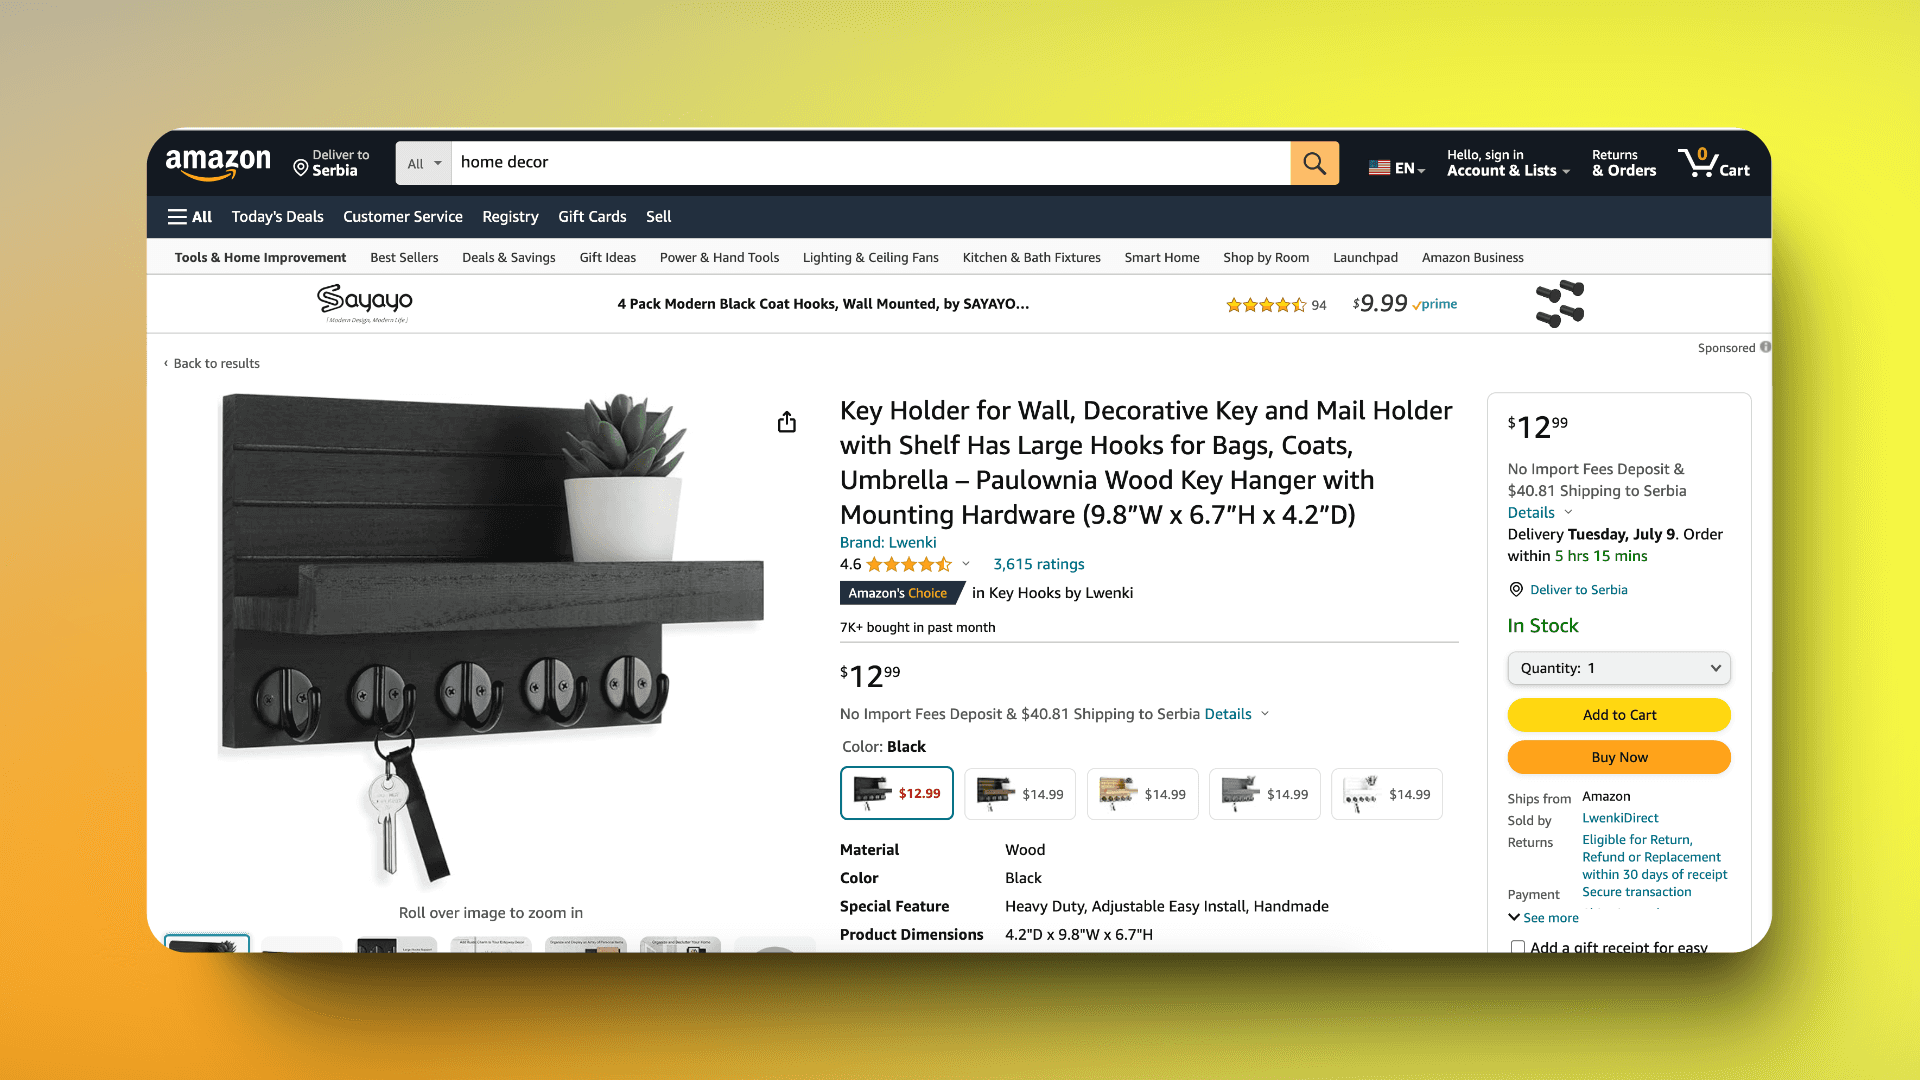Click the product thumbnail image
The width and height of the screenshot is (1920, 1080).
click(x=207, y=944)
